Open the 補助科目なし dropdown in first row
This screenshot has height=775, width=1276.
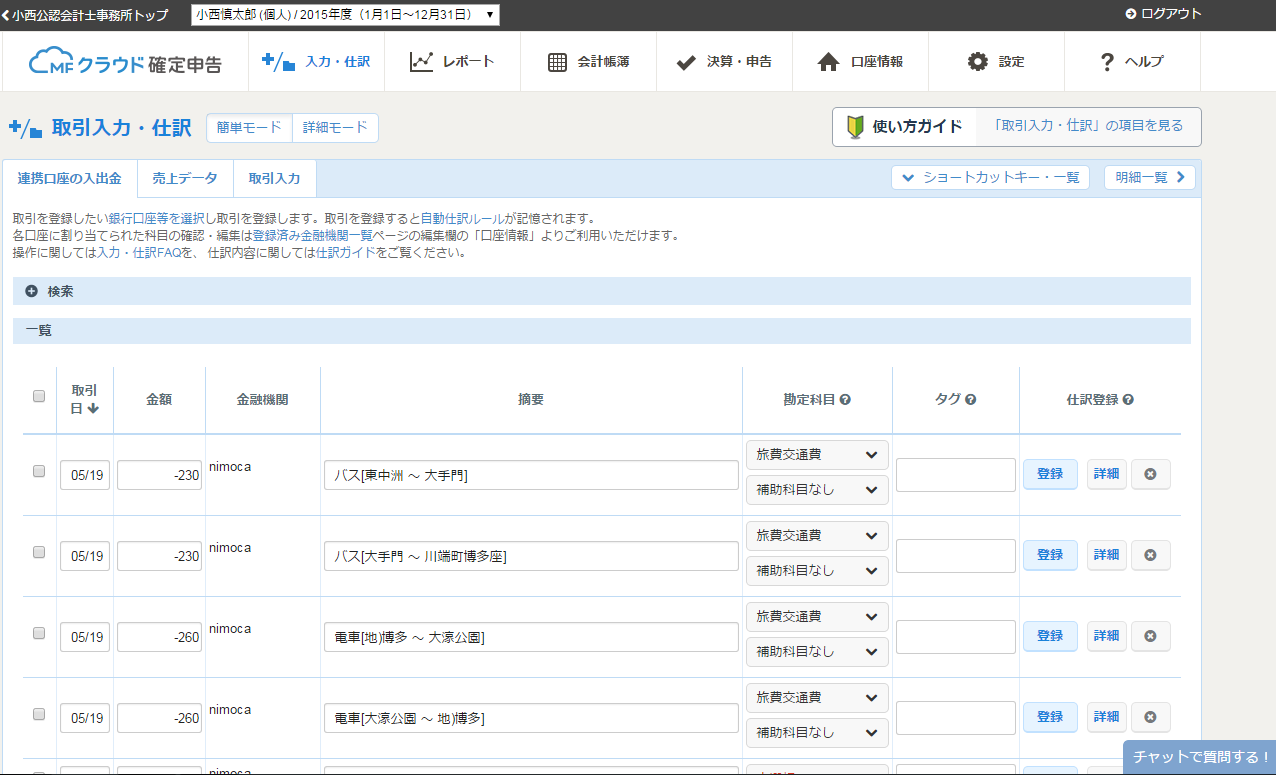point(817,490)
